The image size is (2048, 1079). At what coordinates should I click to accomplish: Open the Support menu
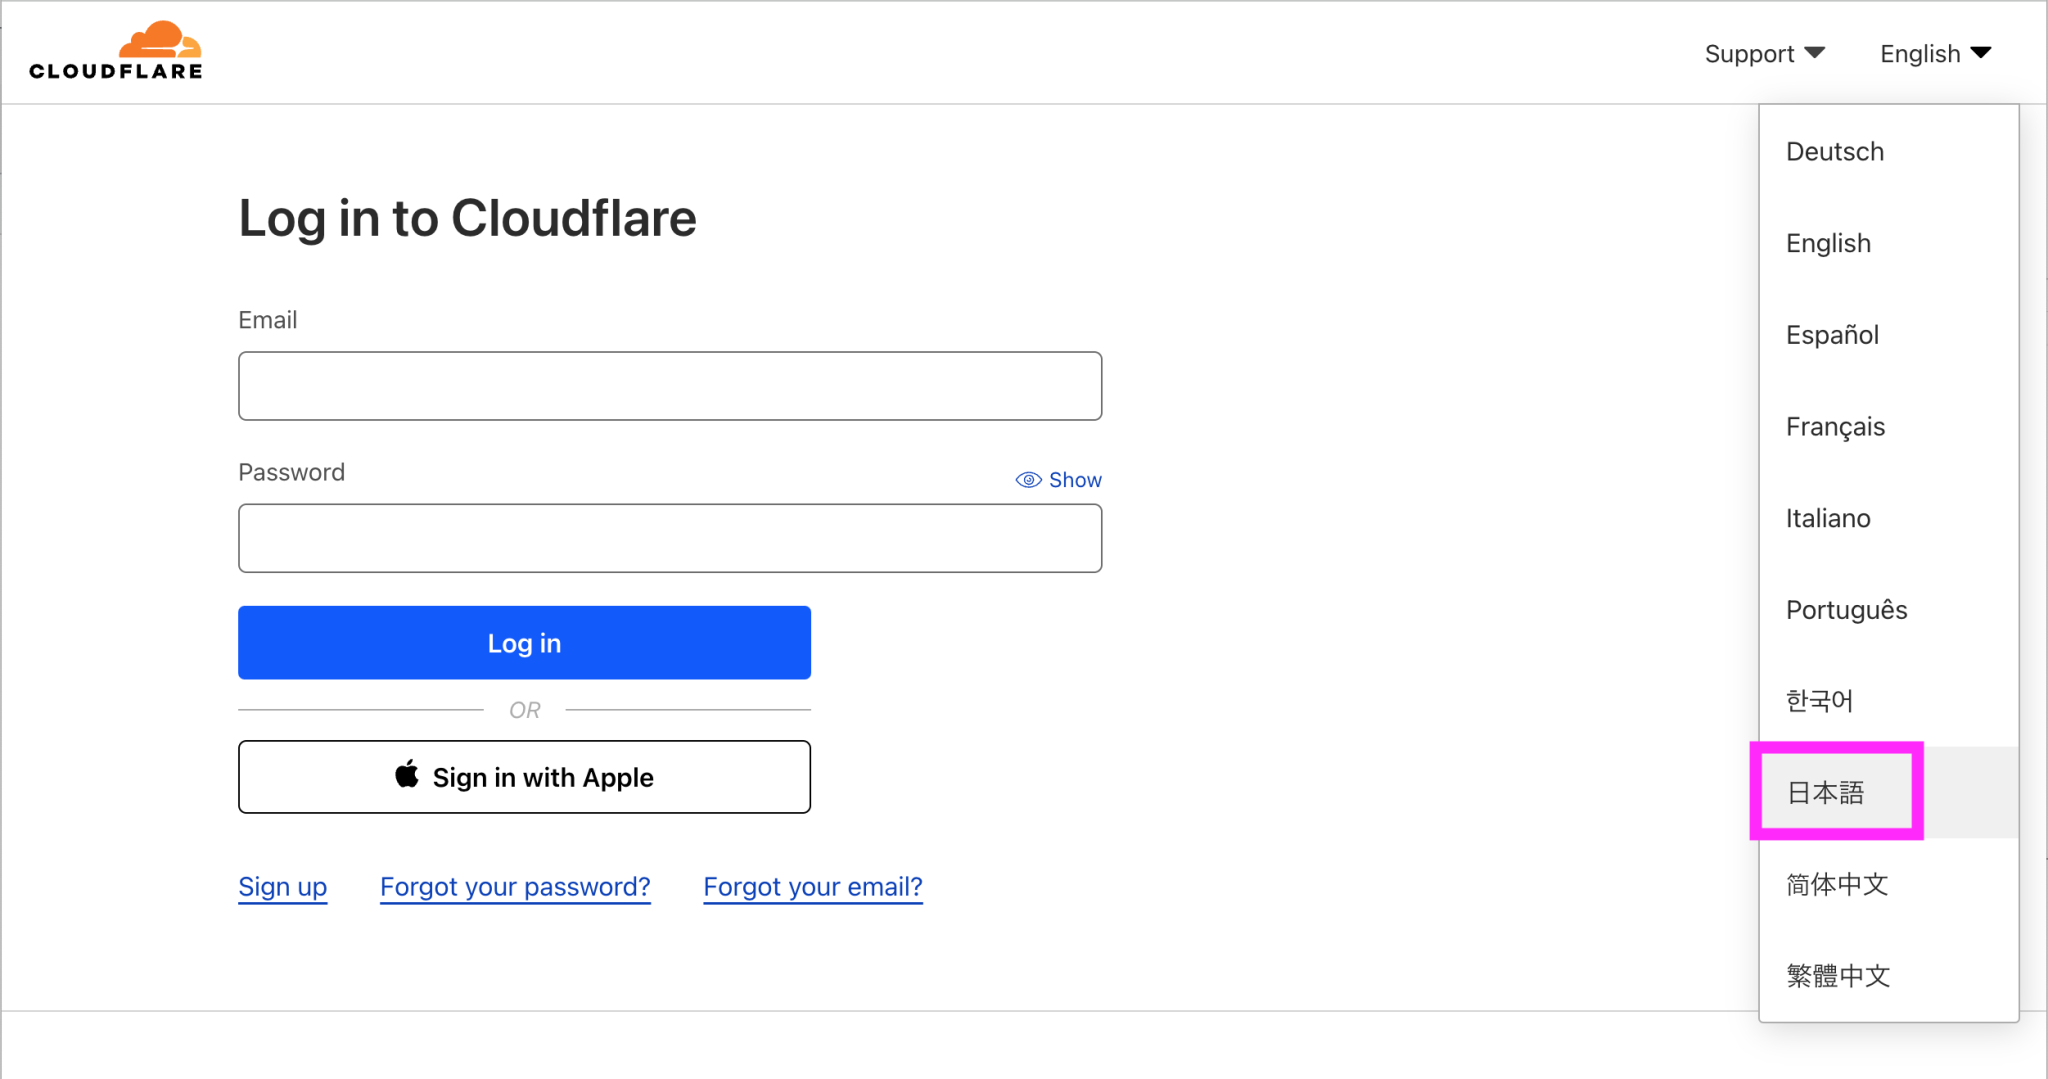point(1749,53)
